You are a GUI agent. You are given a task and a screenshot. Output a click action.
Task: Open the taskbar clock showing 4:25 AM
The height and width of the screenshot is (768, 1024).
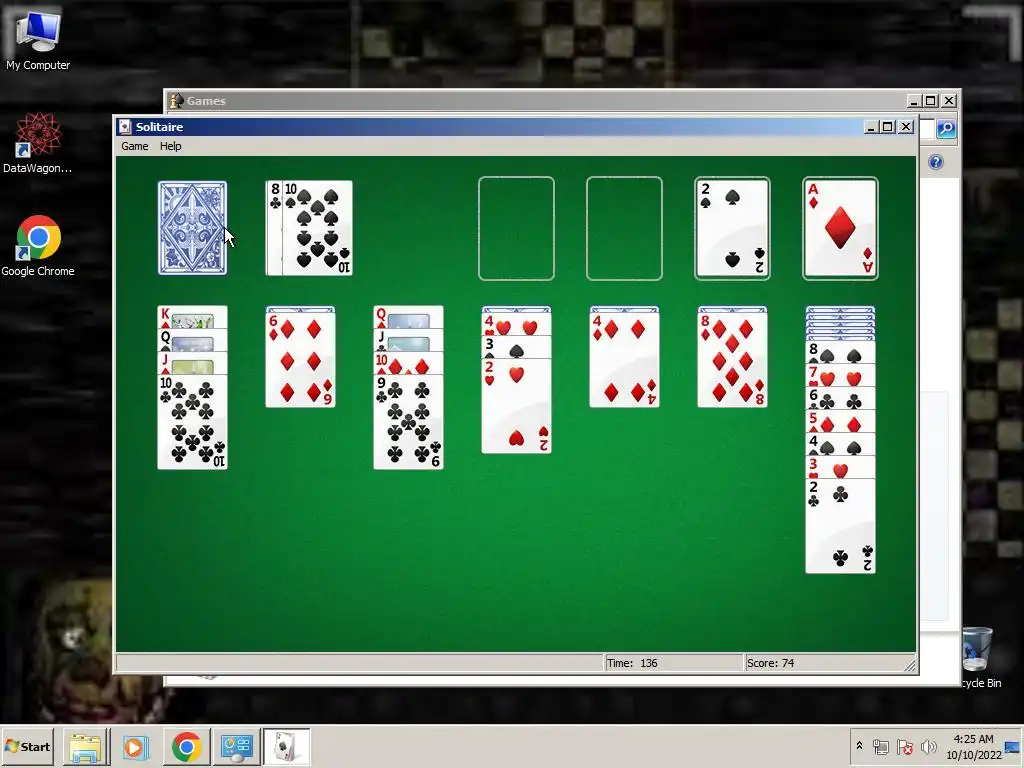(974, 746)
